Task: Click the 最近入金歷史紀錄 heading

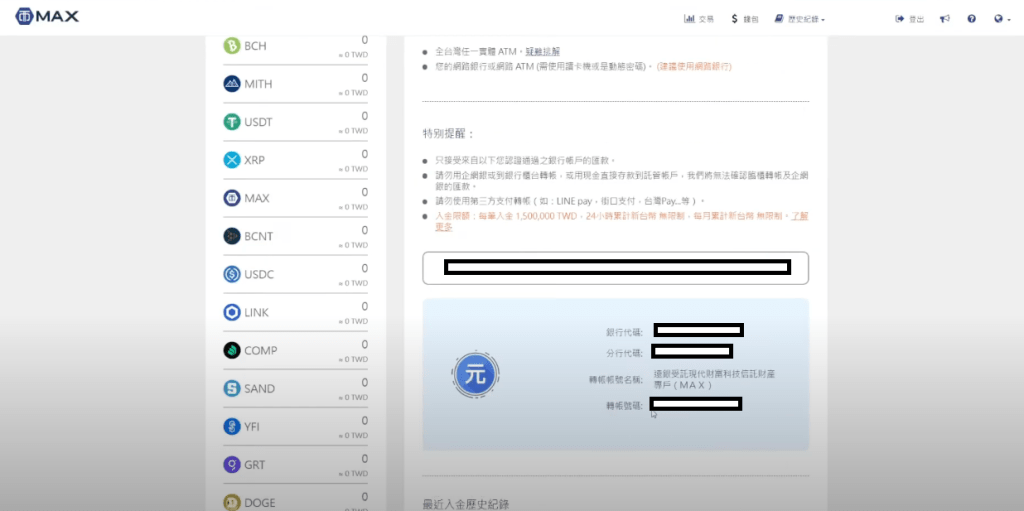Action: point(466,504)
